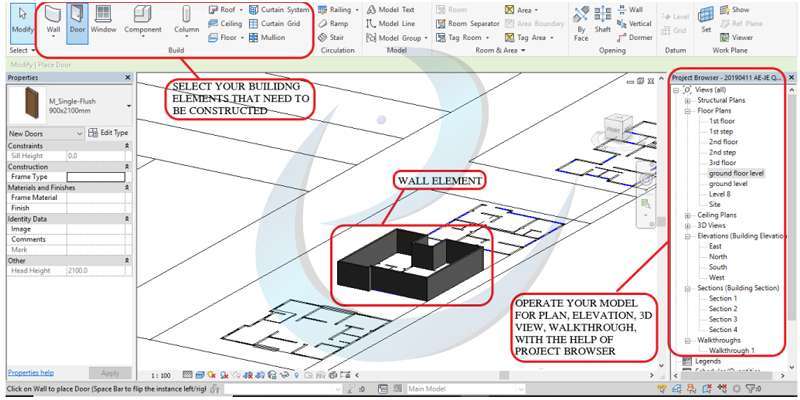The image size is (800, 400).
Task: Activate the Door tool
Action: click(x=77, y=23)
